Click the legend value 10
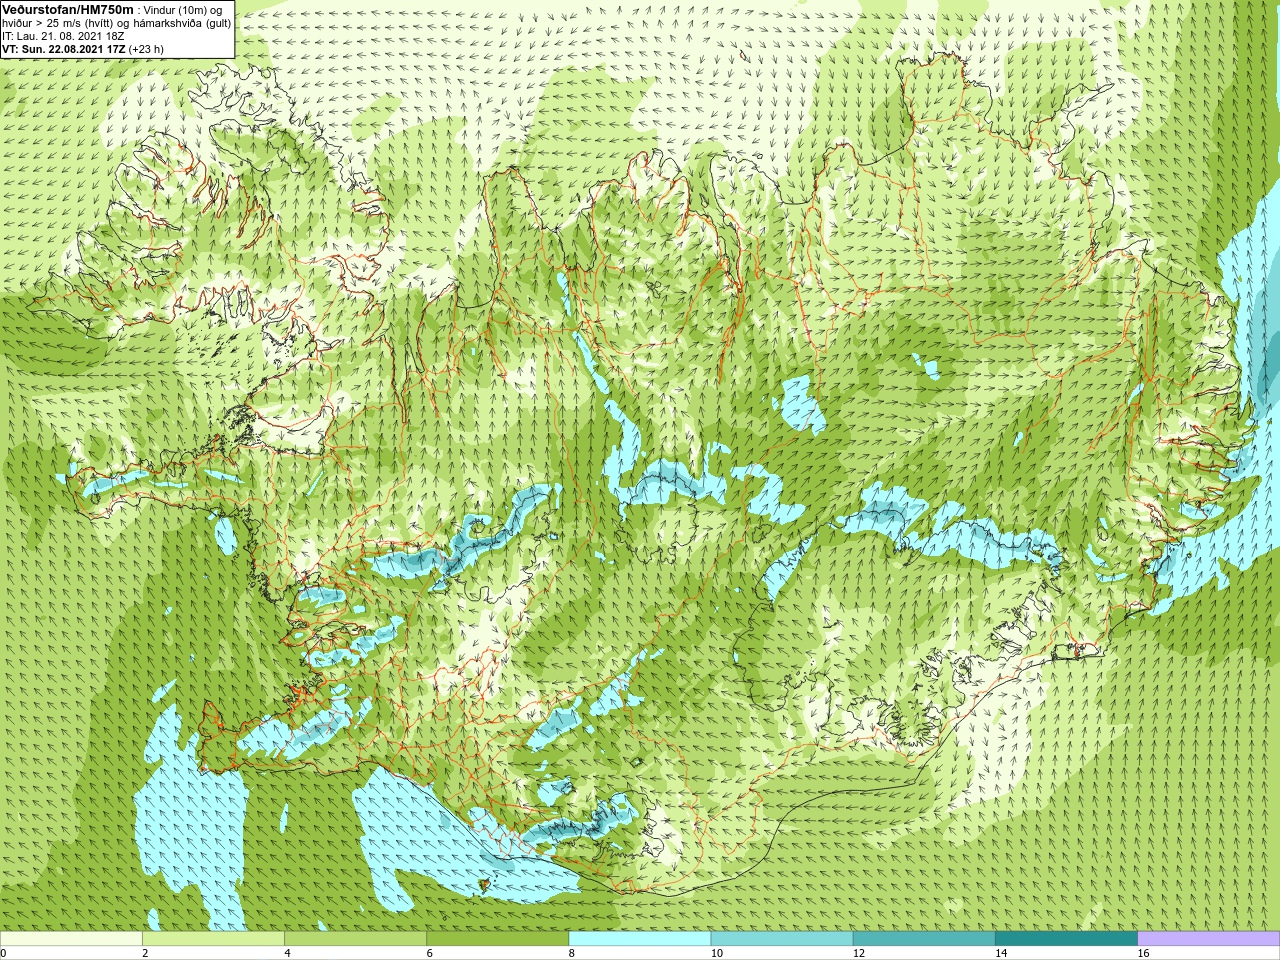The height and width of the screenshot is (960, 1280). (x=716, y=953)
